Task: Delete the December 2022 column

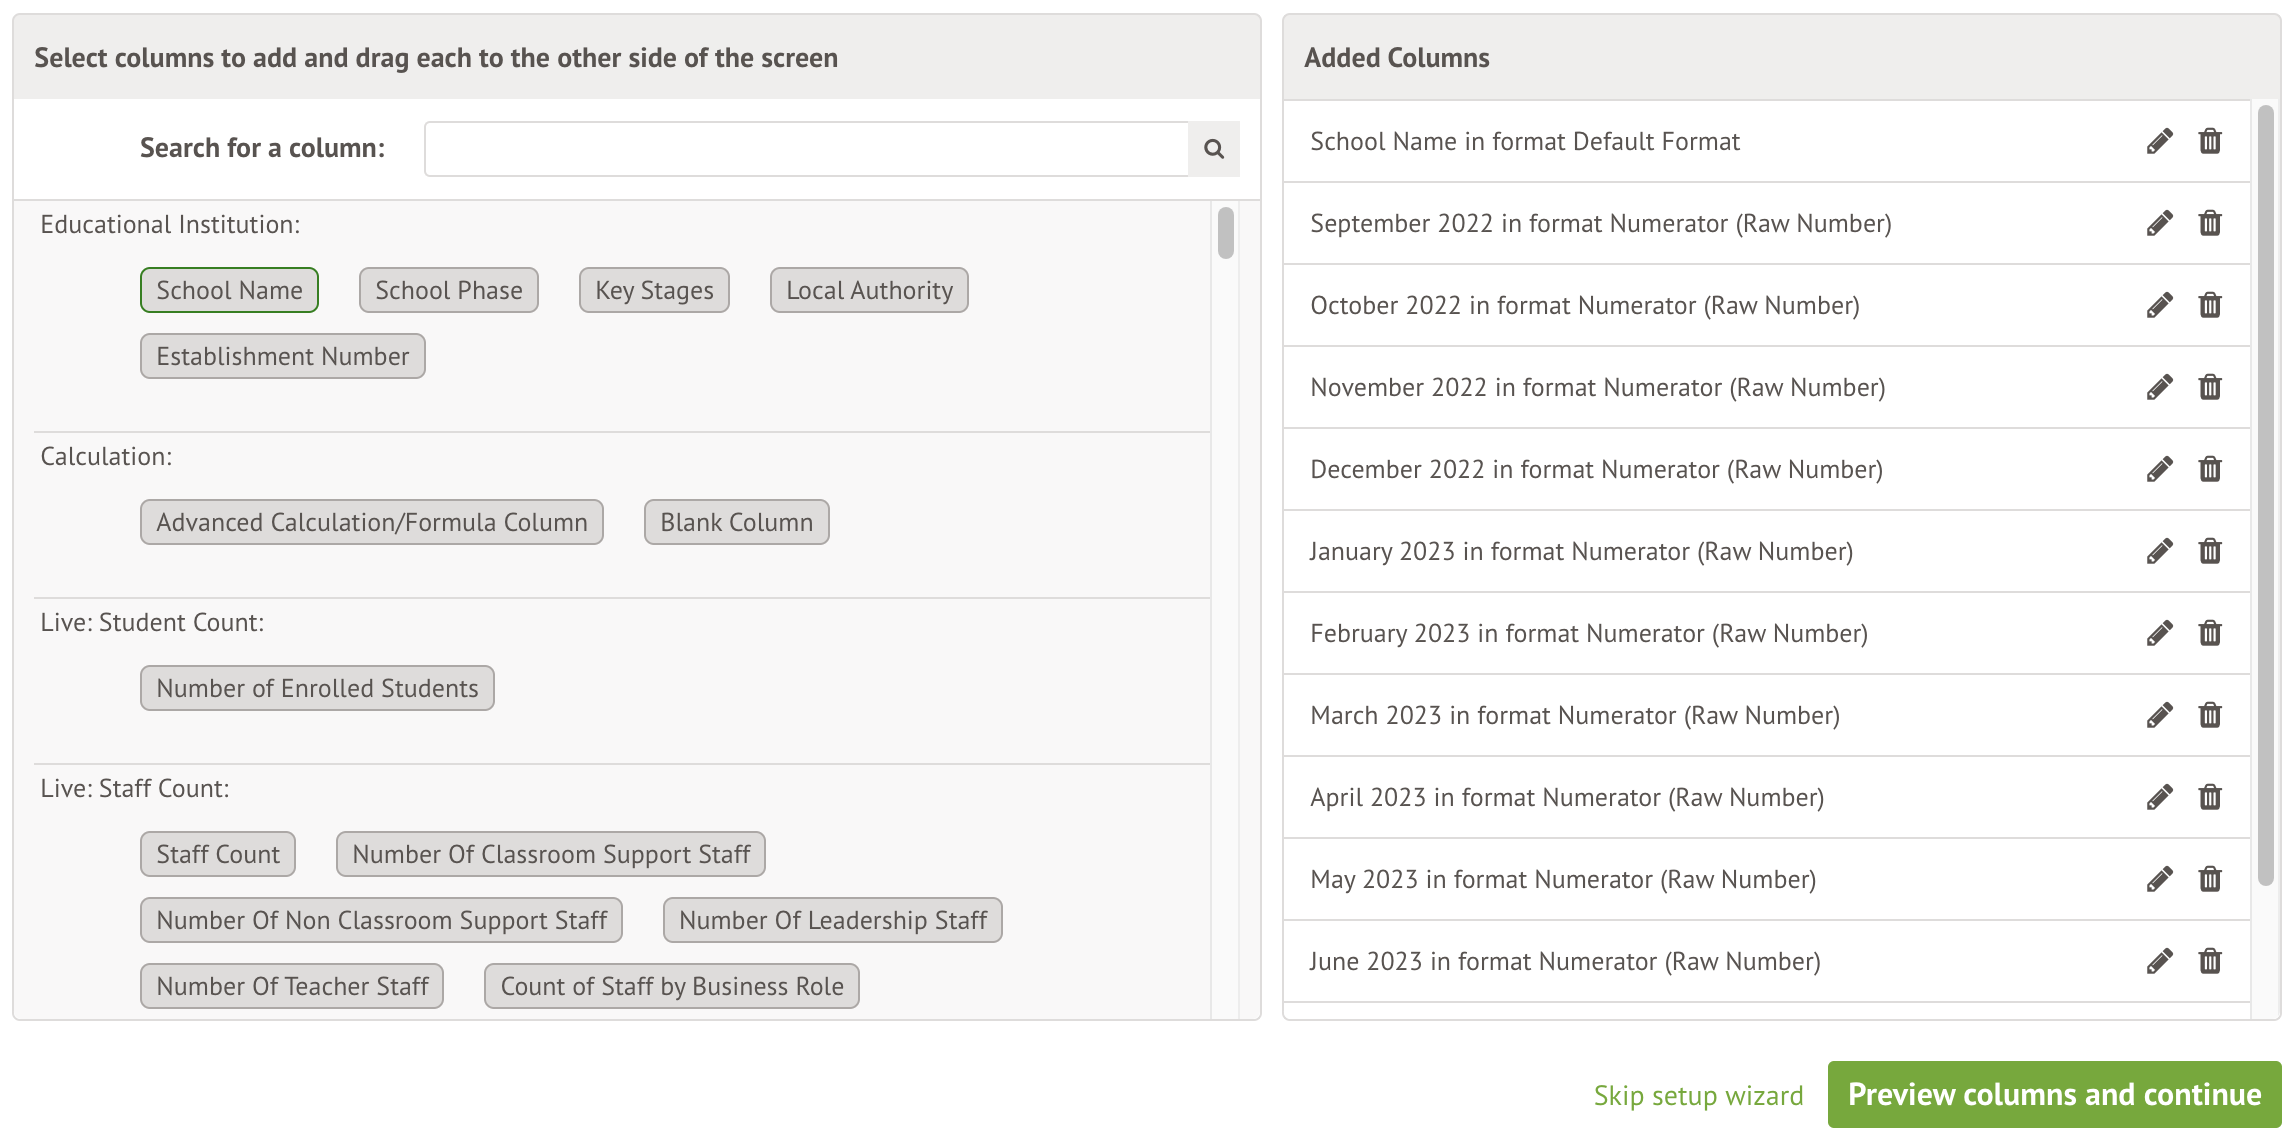Action: coord(2210,469)
